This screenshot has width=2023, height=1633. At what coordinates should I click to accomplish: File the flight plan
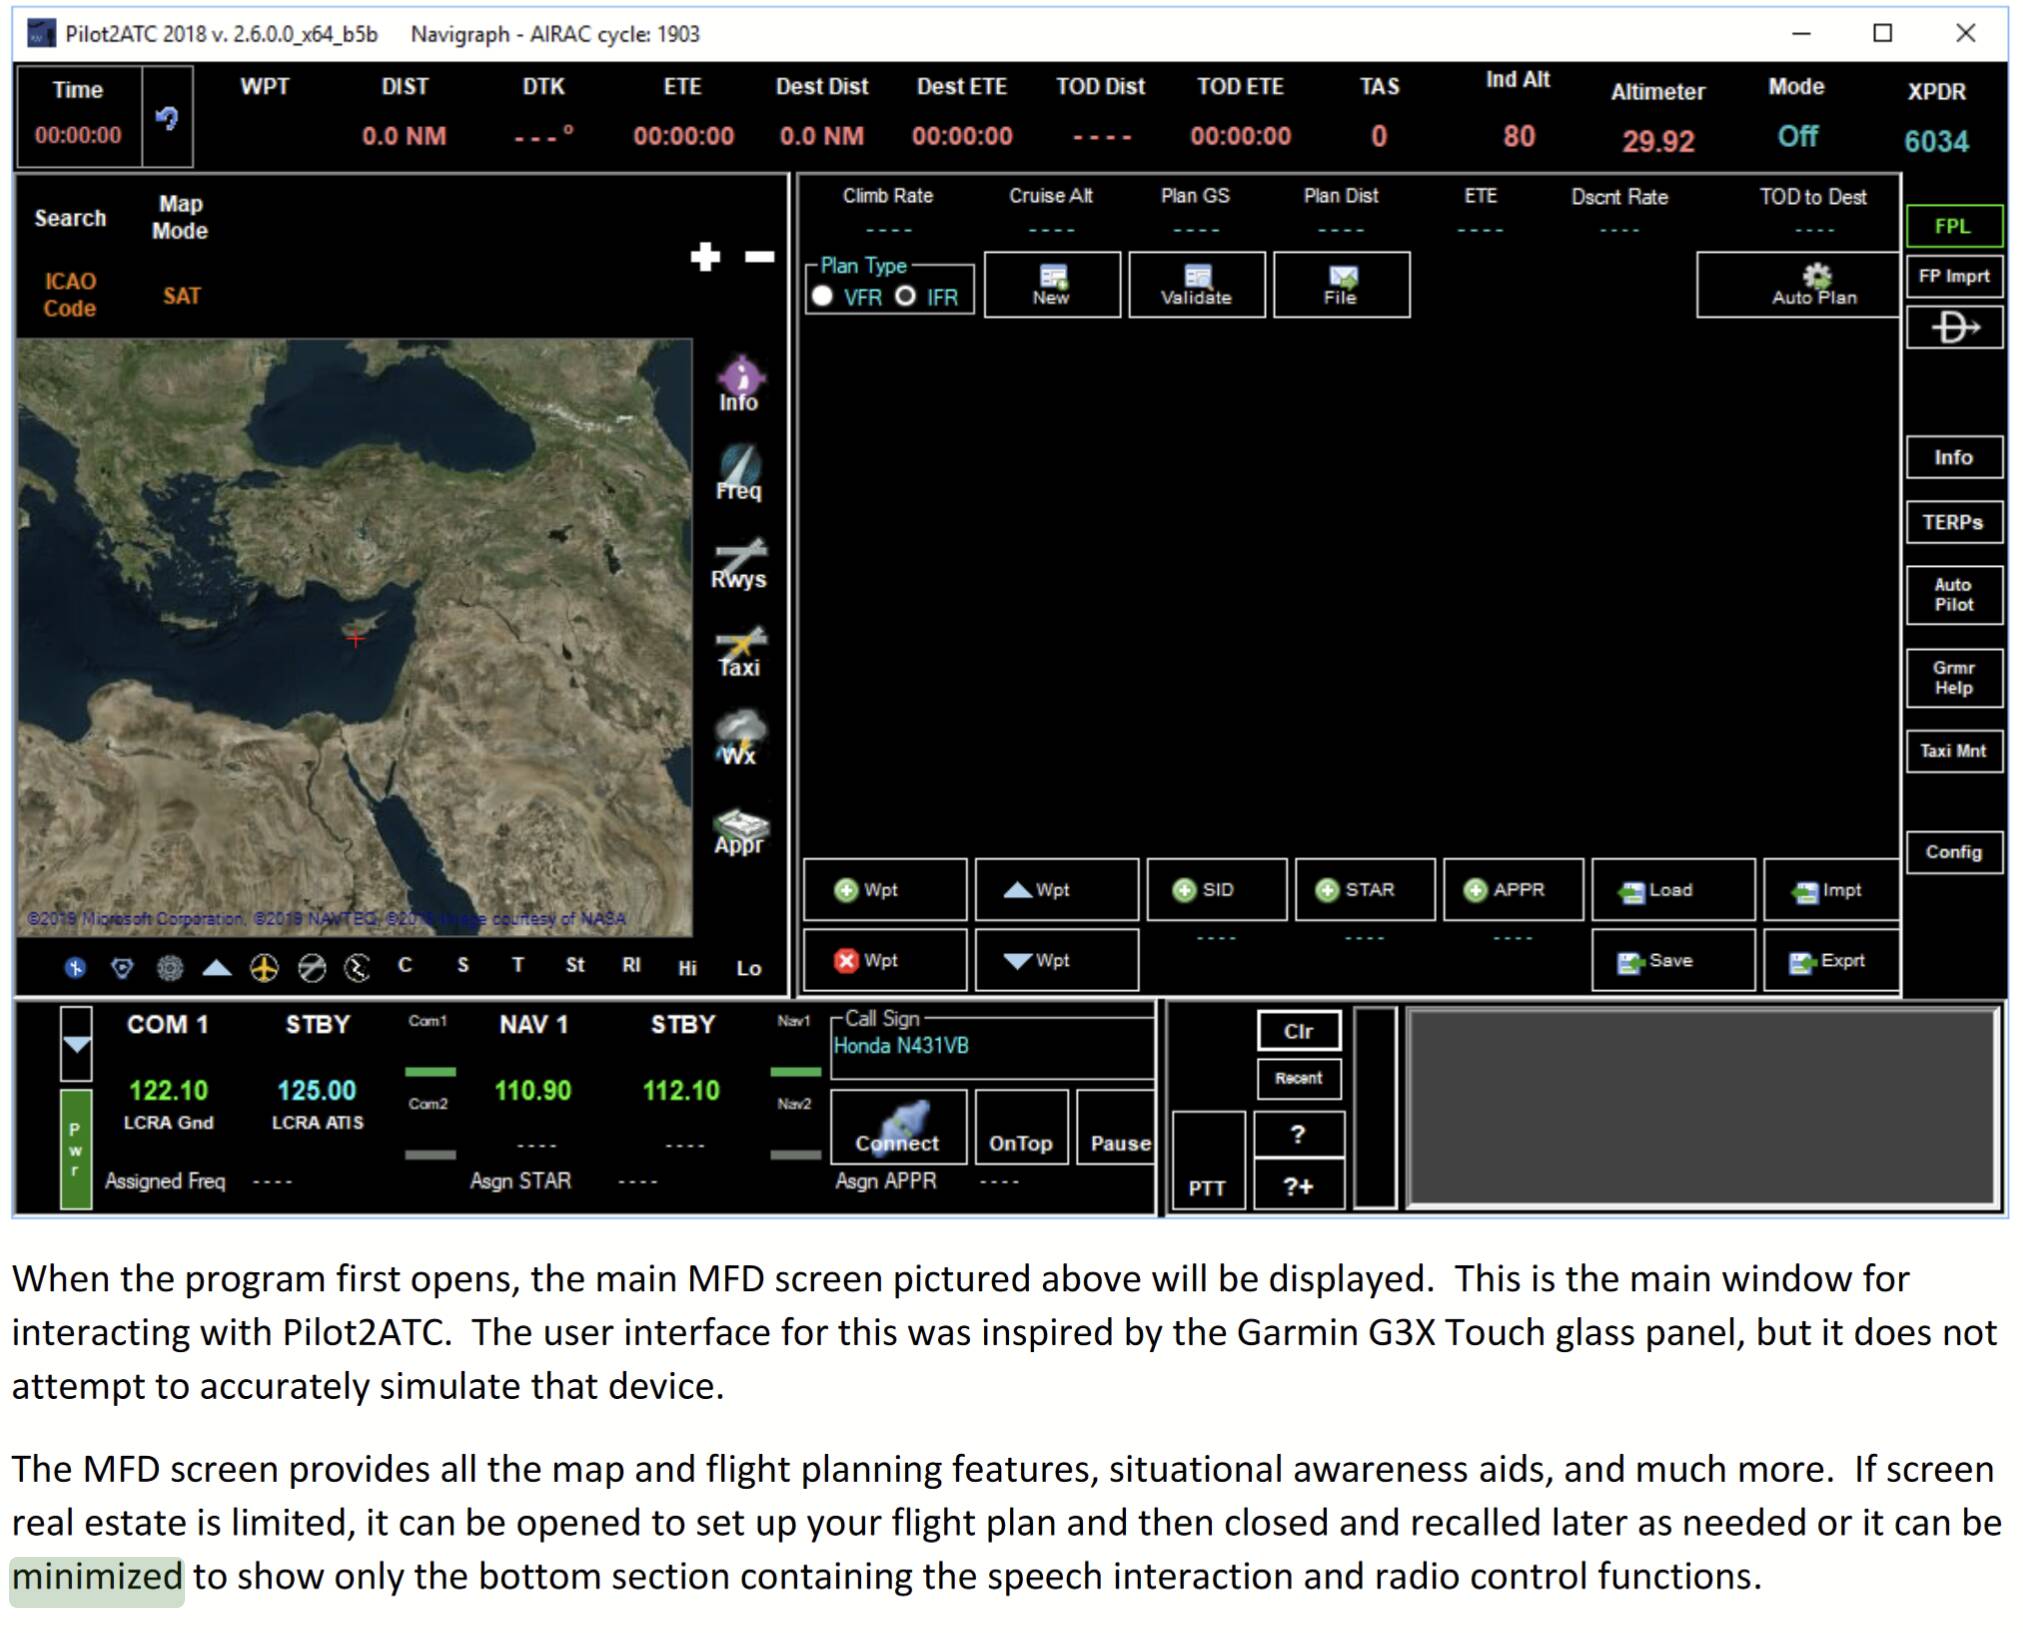(1341, 285)
